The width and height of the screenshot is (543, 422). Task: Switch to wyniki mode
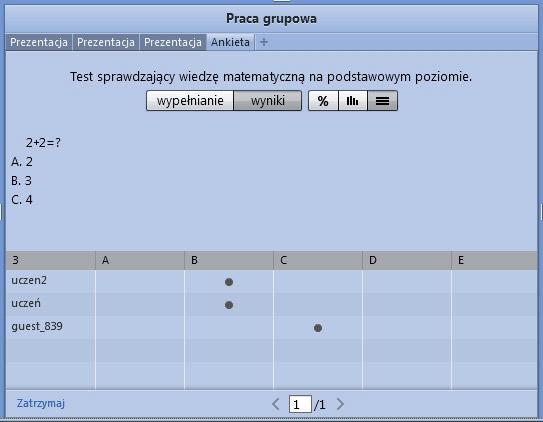pos(268,101)
